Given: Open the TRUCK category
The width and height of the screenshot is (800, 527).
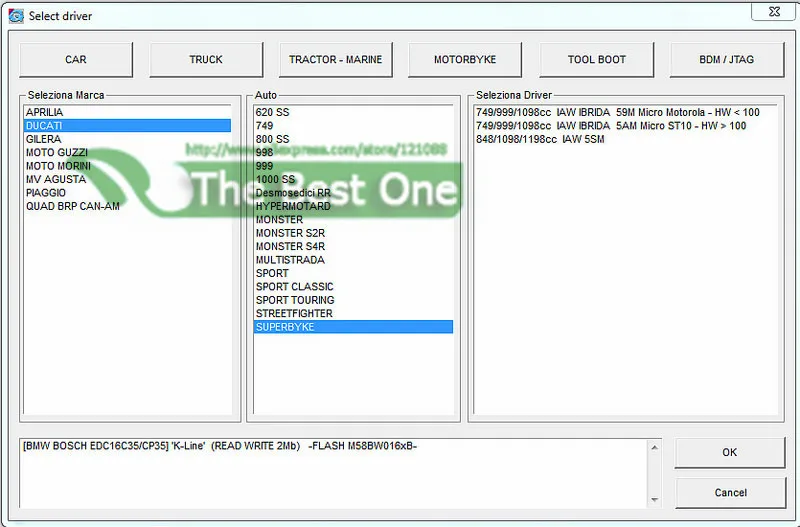Looking at the screenshot, I should tap(206, 60).
